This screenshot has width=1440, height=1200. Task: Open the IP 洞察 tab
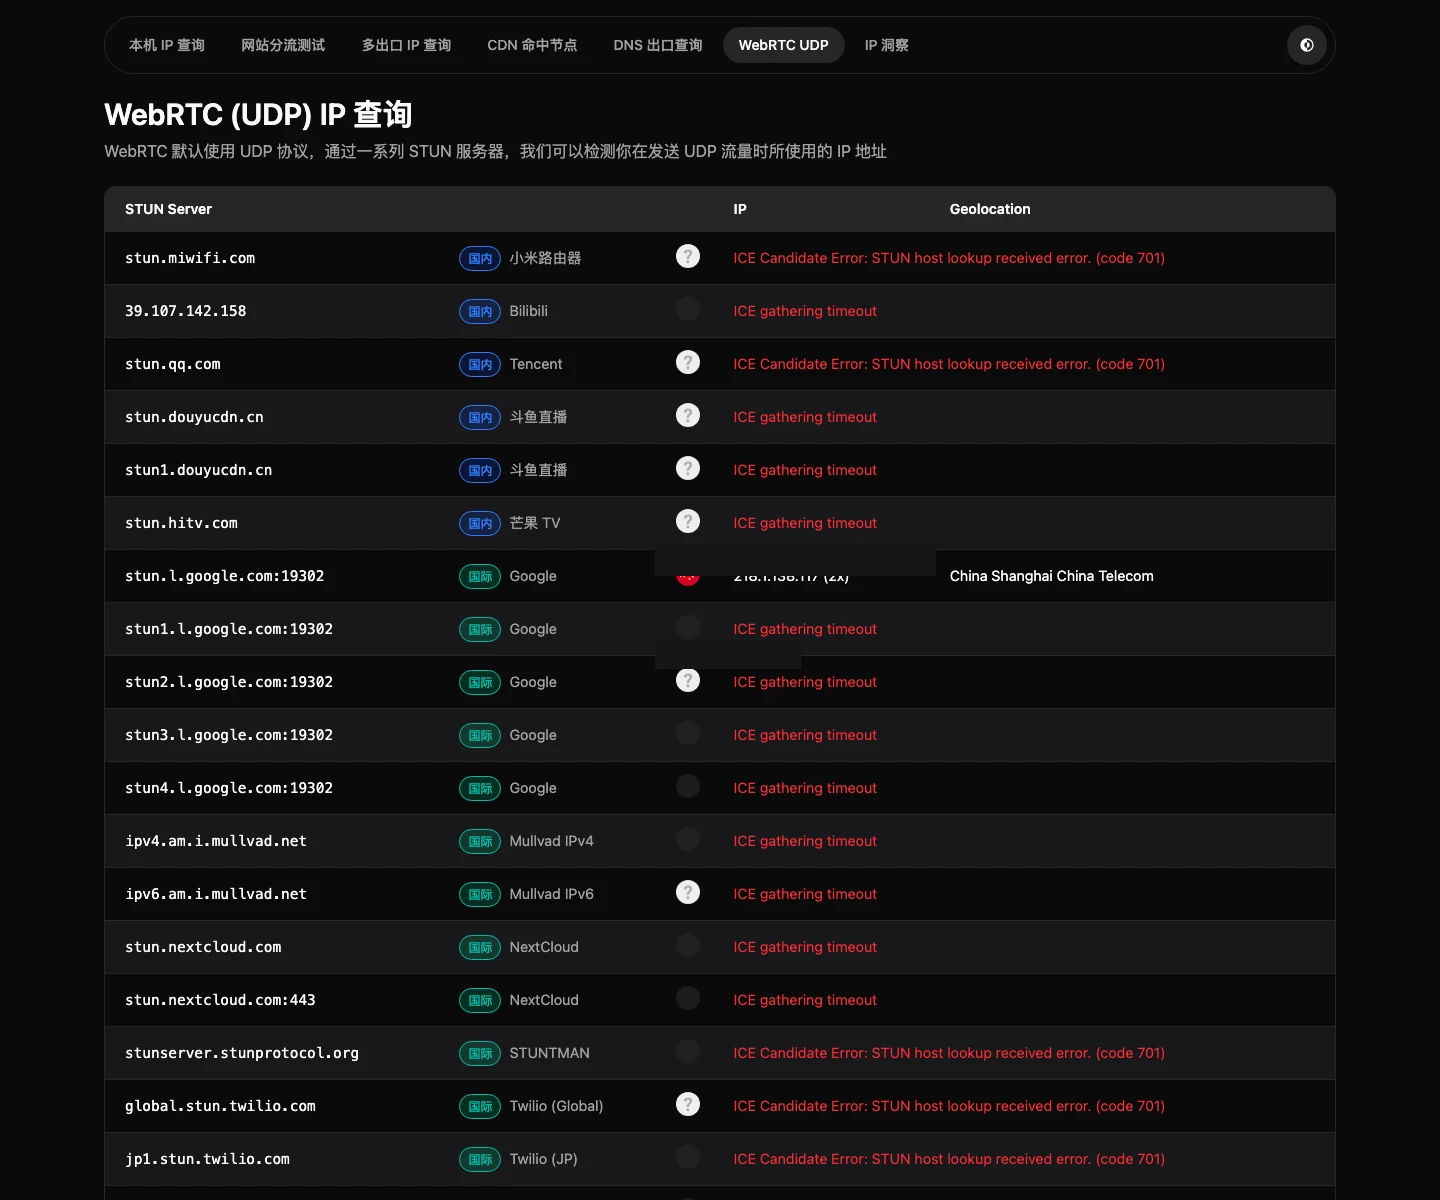(886, 45)
